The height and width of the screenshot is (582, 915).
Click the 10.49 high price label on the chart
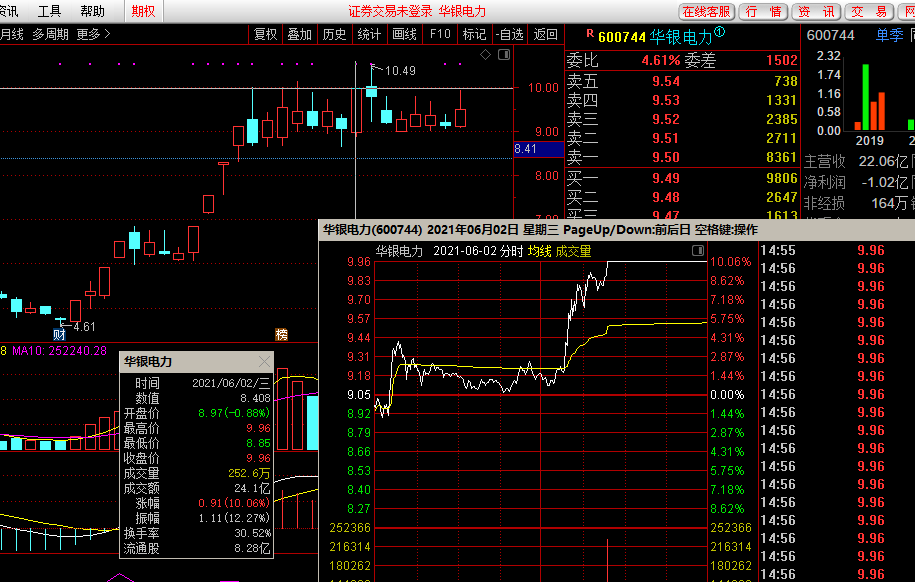click(400, 71)
